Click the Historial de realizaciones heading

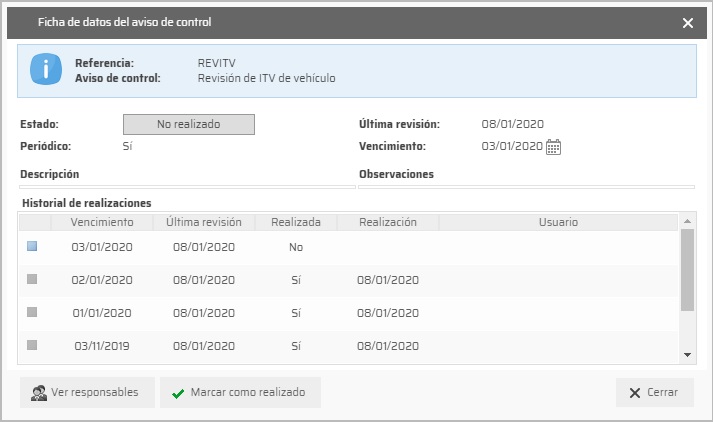87,203
